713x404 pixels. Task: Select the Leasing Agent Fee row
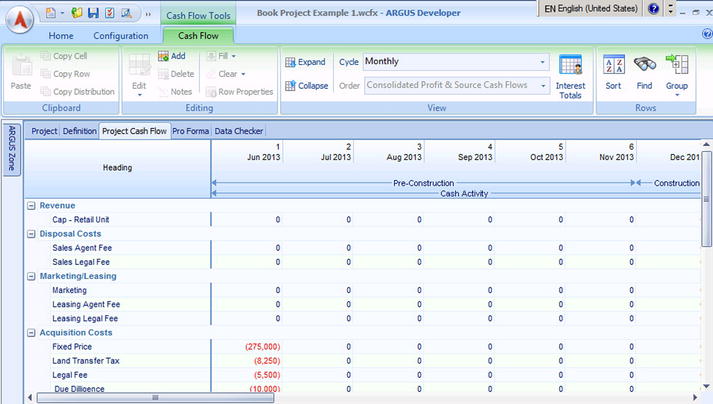point(86,304)
